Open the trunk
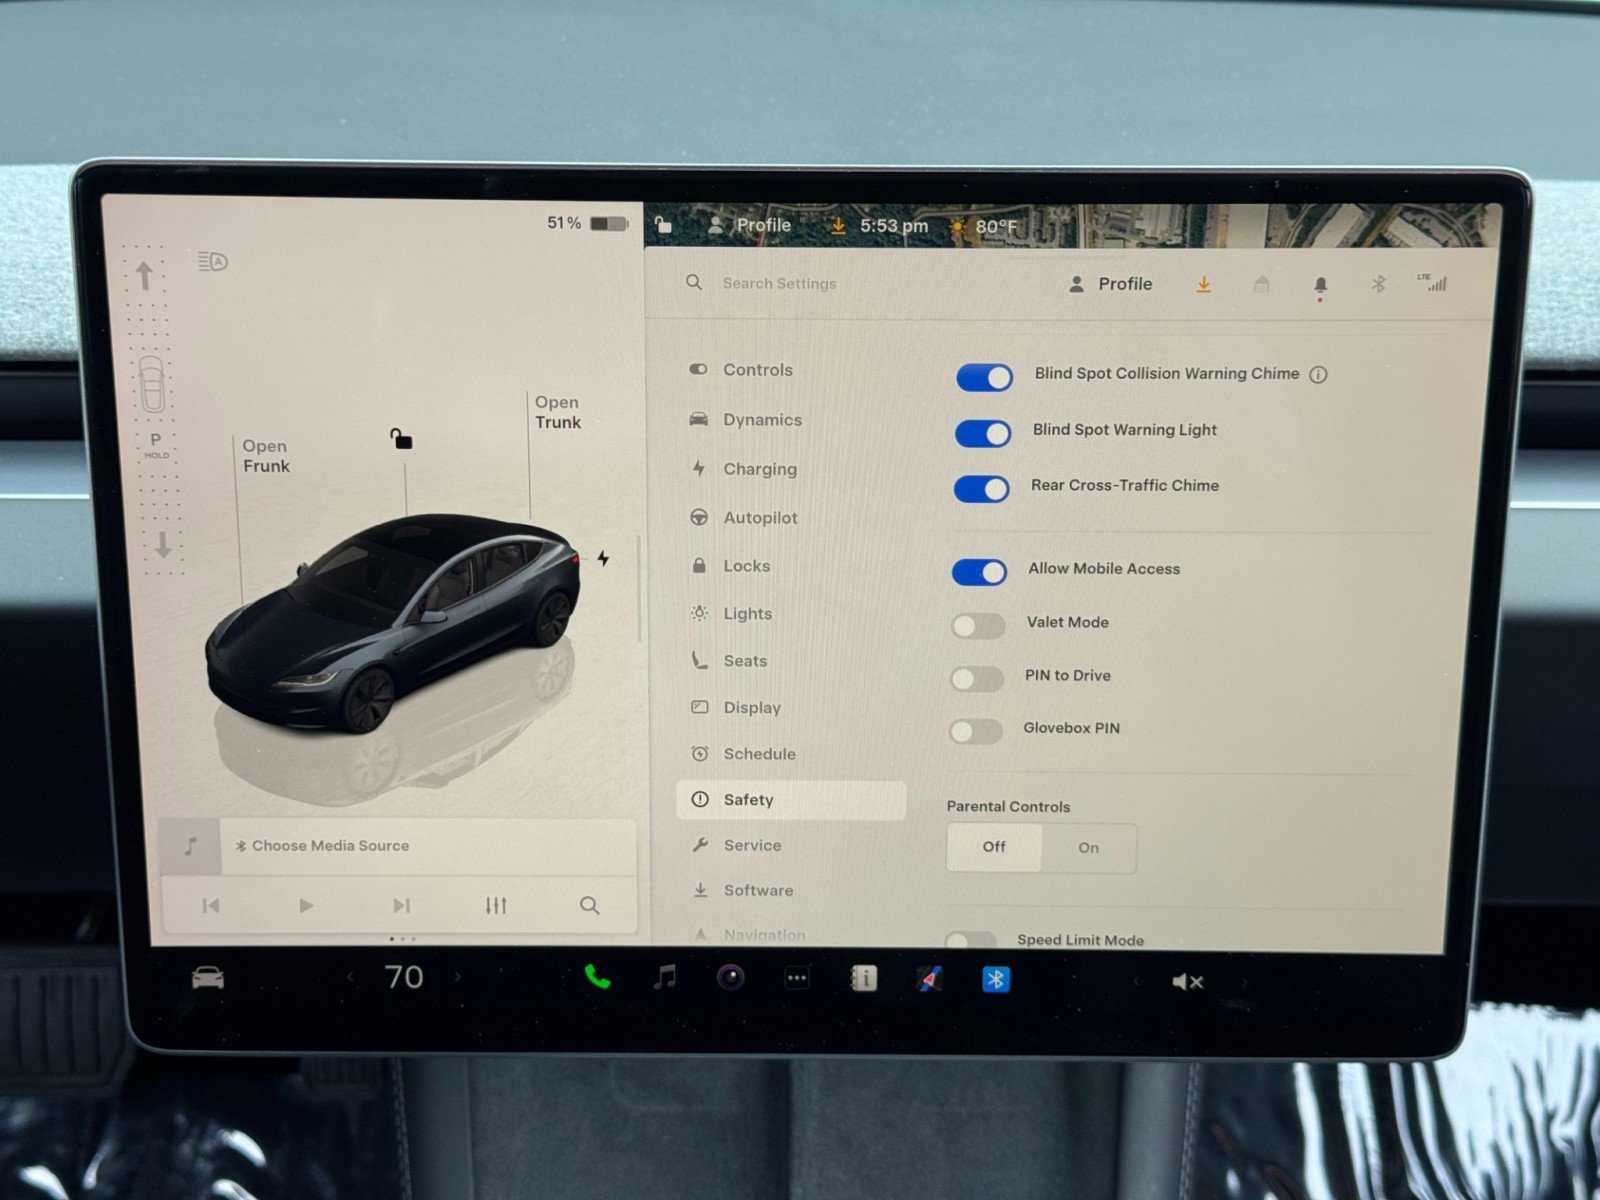 click(556, 412)
